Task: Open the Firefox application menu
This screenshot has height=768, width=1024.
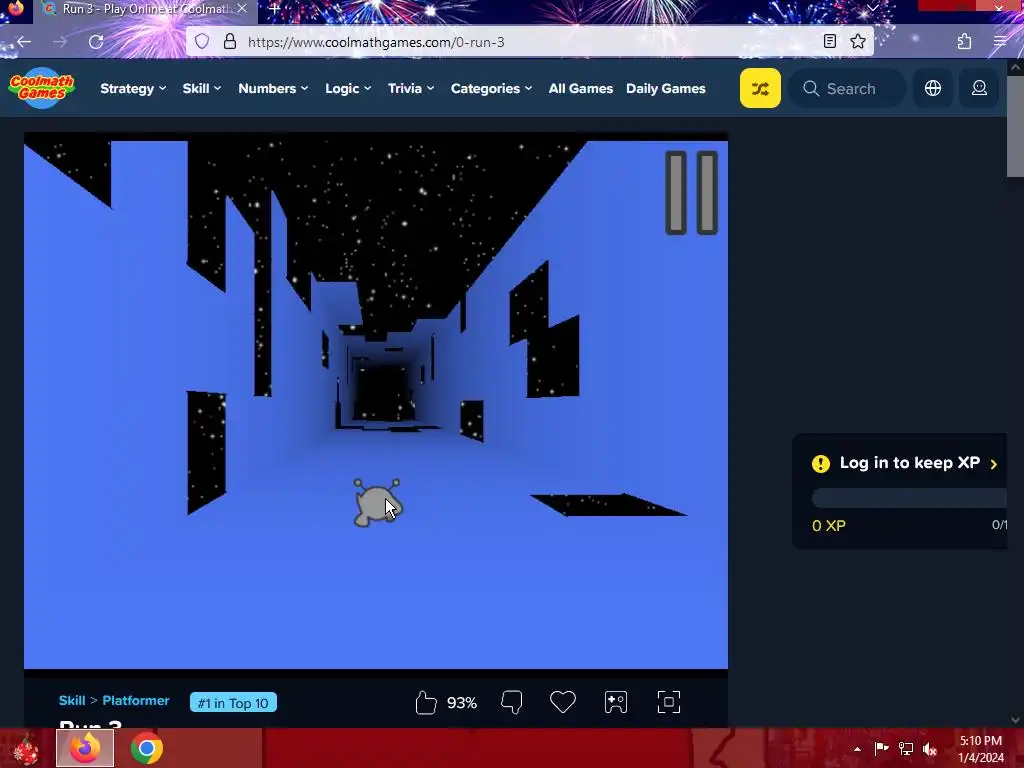Action: click(1000, 42)
